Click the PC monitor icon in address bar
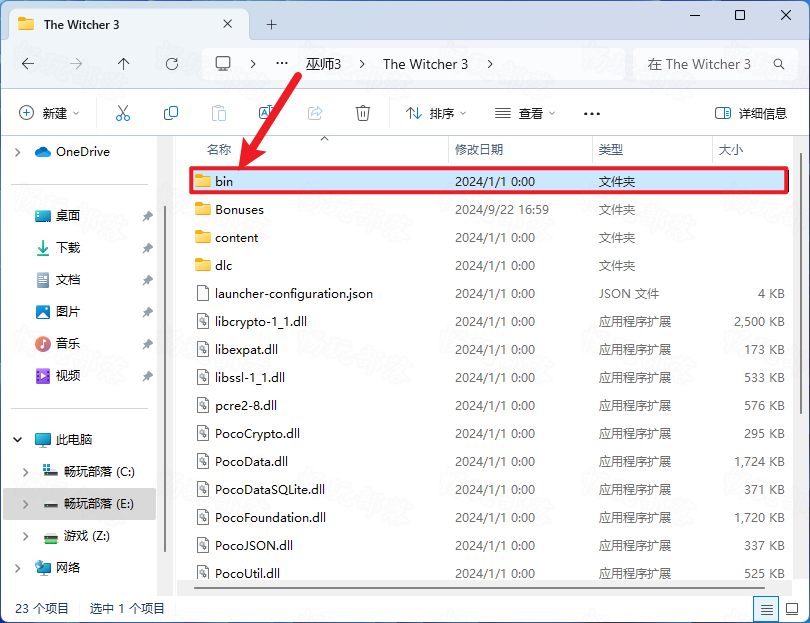810x623 pixels. pyautogui.click(x=223, y=64)
